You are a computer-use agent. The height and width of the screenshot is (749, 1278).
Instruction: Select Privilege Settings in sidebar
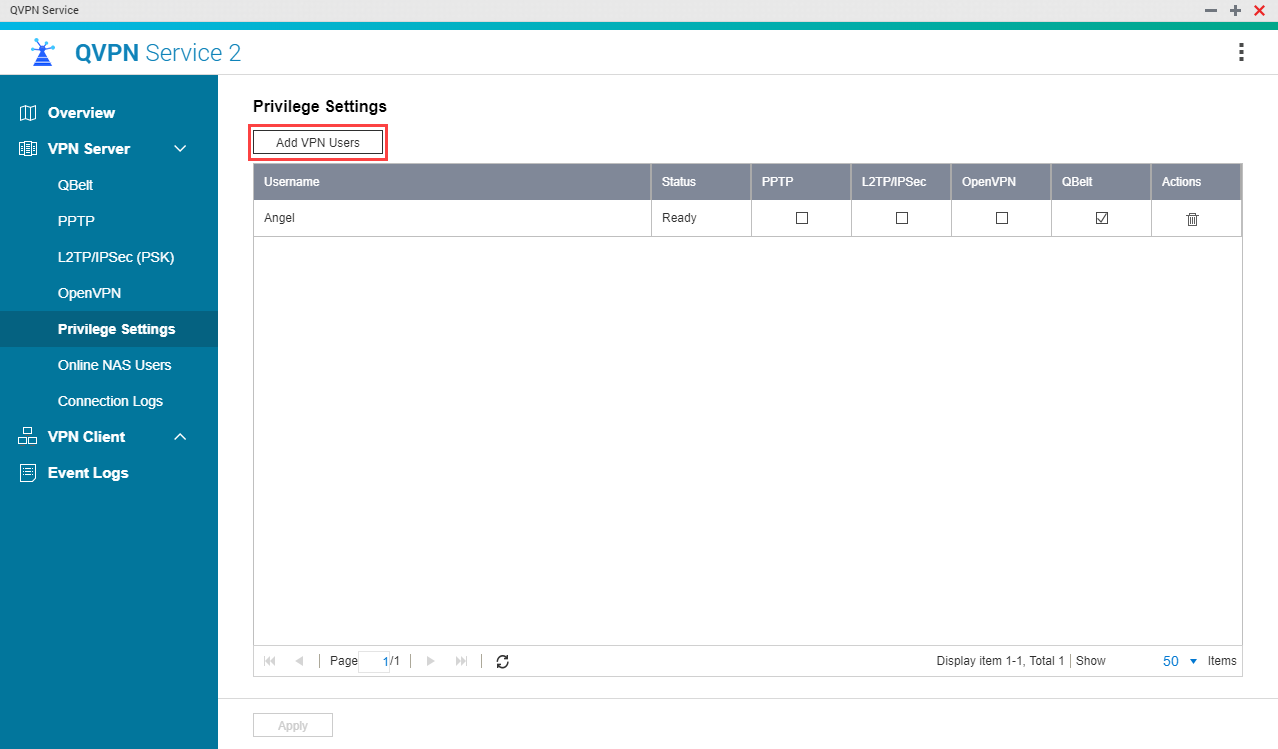pos(109,329)
